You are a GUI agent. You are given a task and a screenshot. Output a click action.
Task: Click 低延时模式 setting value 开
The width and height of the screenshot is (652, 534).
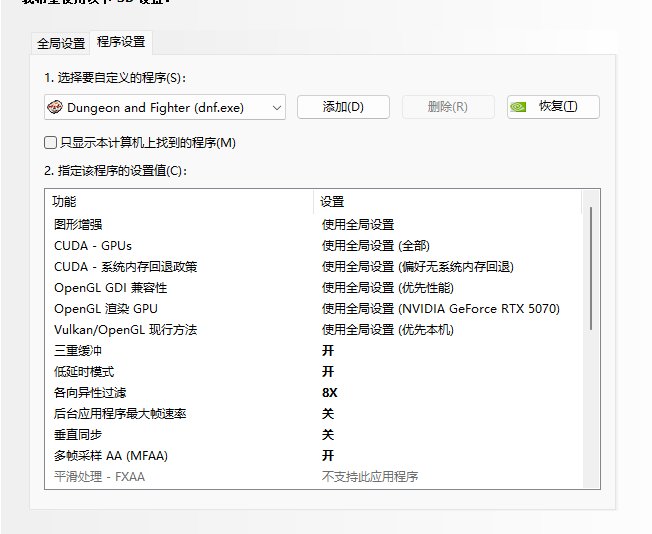pyautogui.click(x=328, y=371)
